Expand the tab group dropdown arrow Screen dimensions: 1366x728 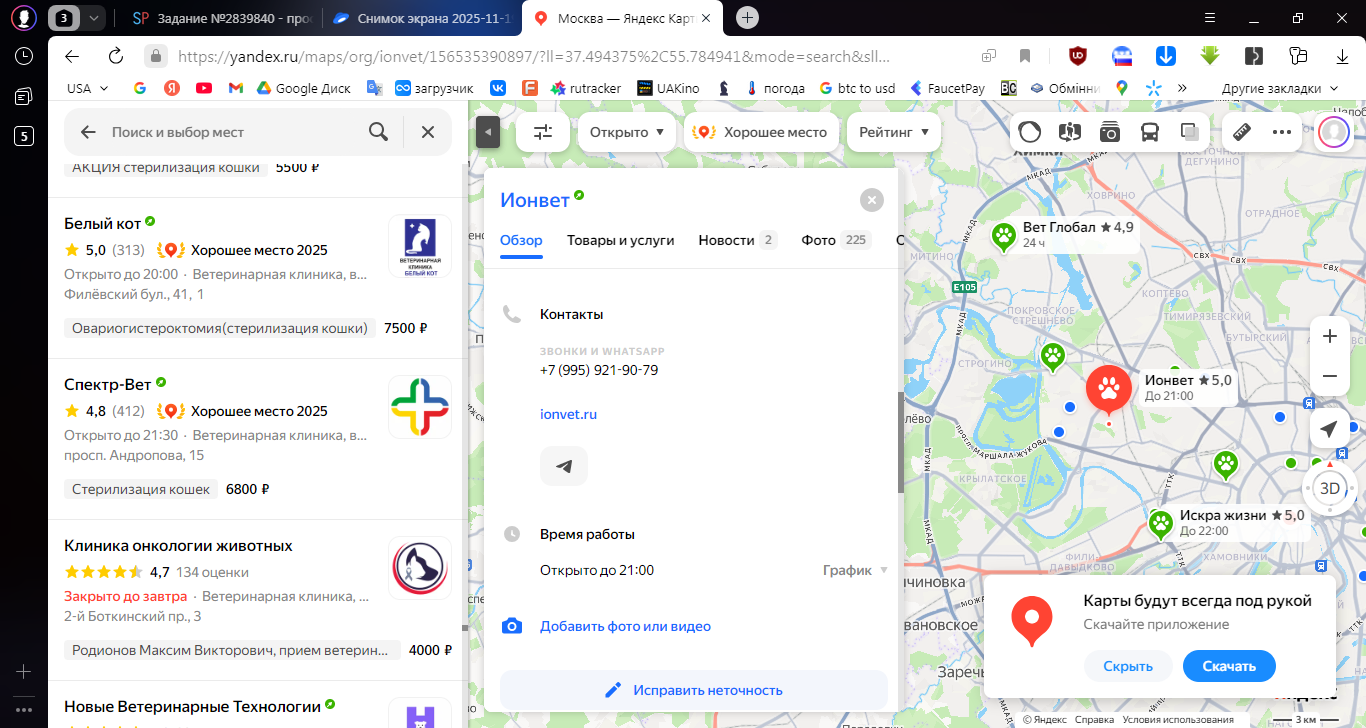pyautogui.click(x=94, y=18)
